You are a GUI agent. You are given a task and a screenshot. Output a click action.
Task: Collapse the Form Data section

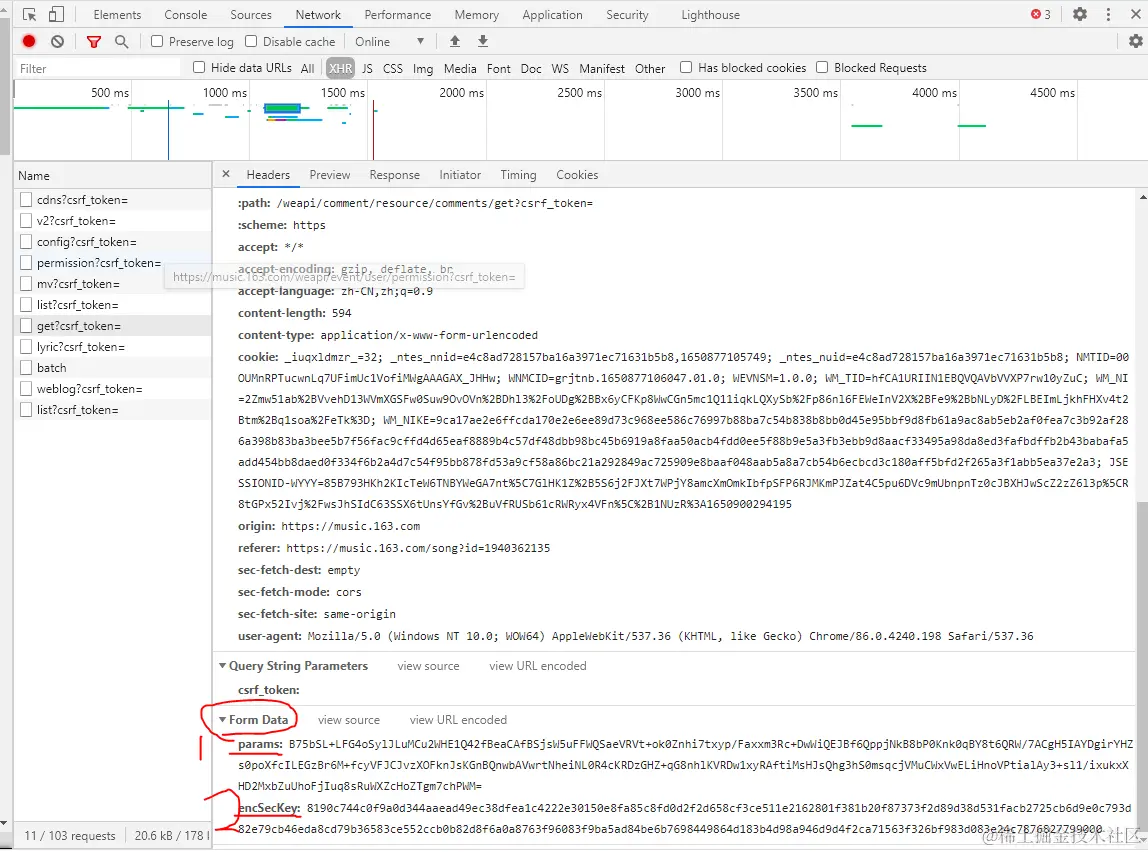(x=223, y=720)
